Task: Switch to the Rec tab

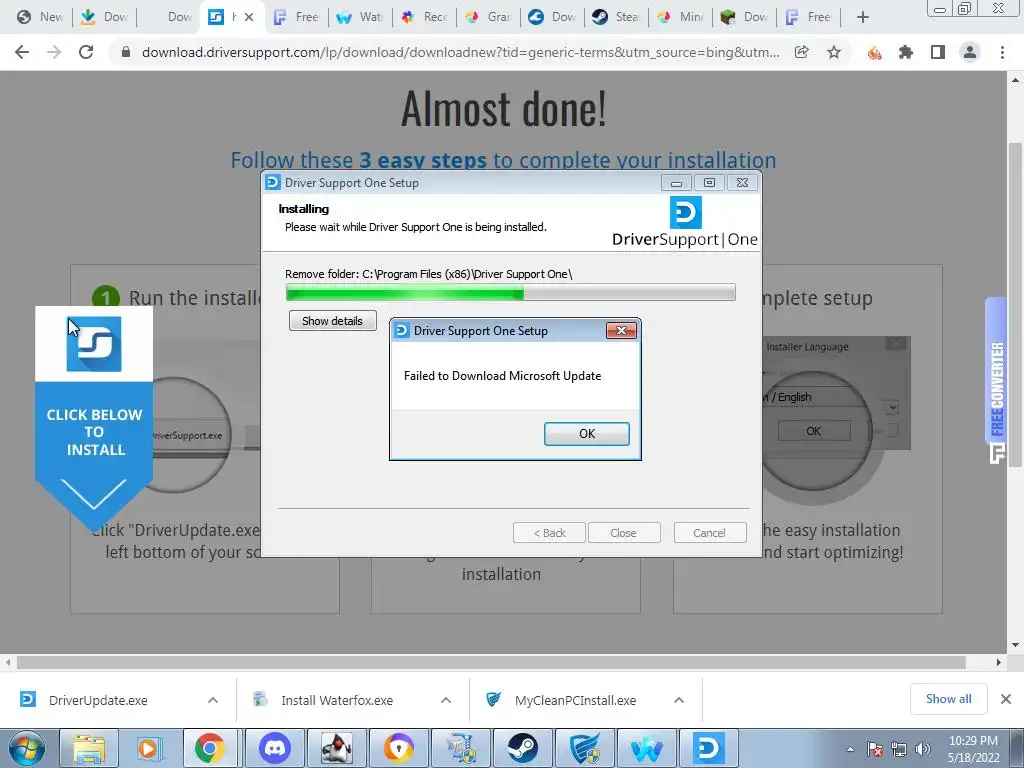Action: [424, 17]
